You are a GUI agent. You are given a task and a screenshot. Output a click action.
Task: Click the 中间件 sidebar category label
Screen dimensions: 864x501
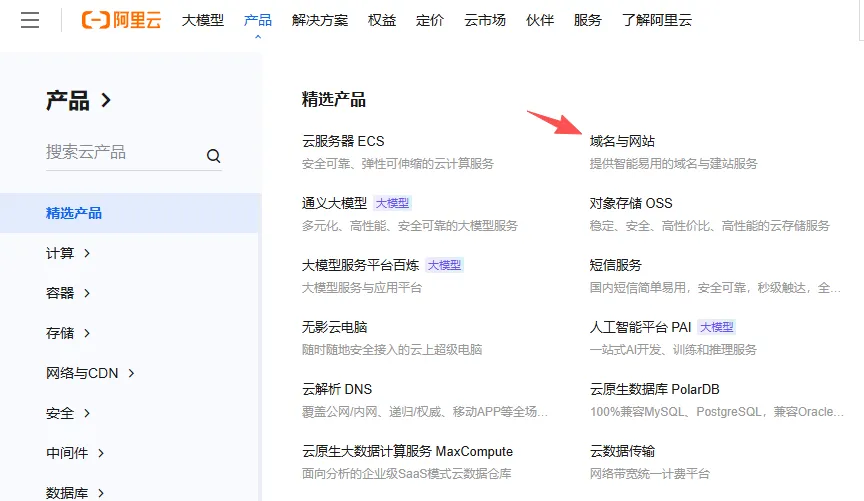(x=67, y=453)
